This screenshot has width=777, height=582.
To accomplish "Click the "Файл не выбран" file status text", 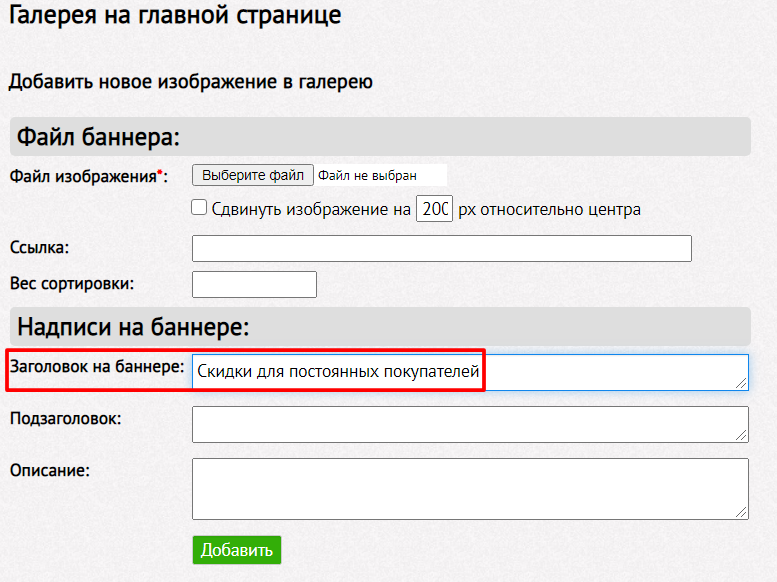I will pos(367,175).
